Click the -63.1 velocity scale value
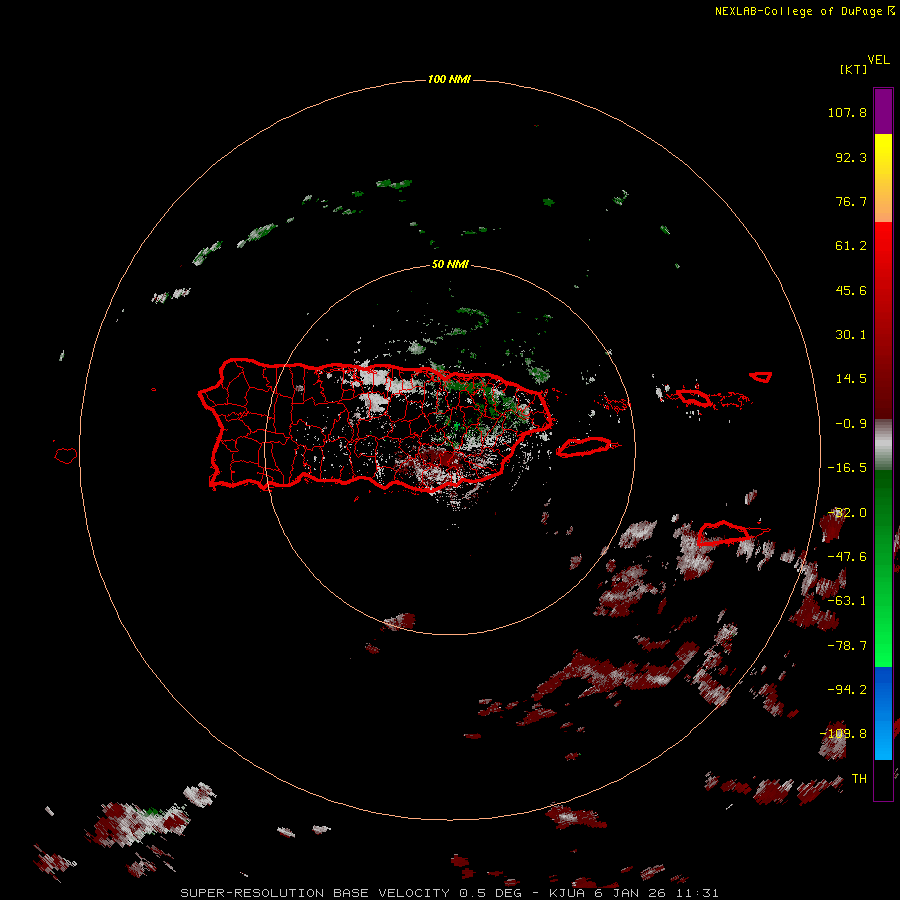 point(847,601)
